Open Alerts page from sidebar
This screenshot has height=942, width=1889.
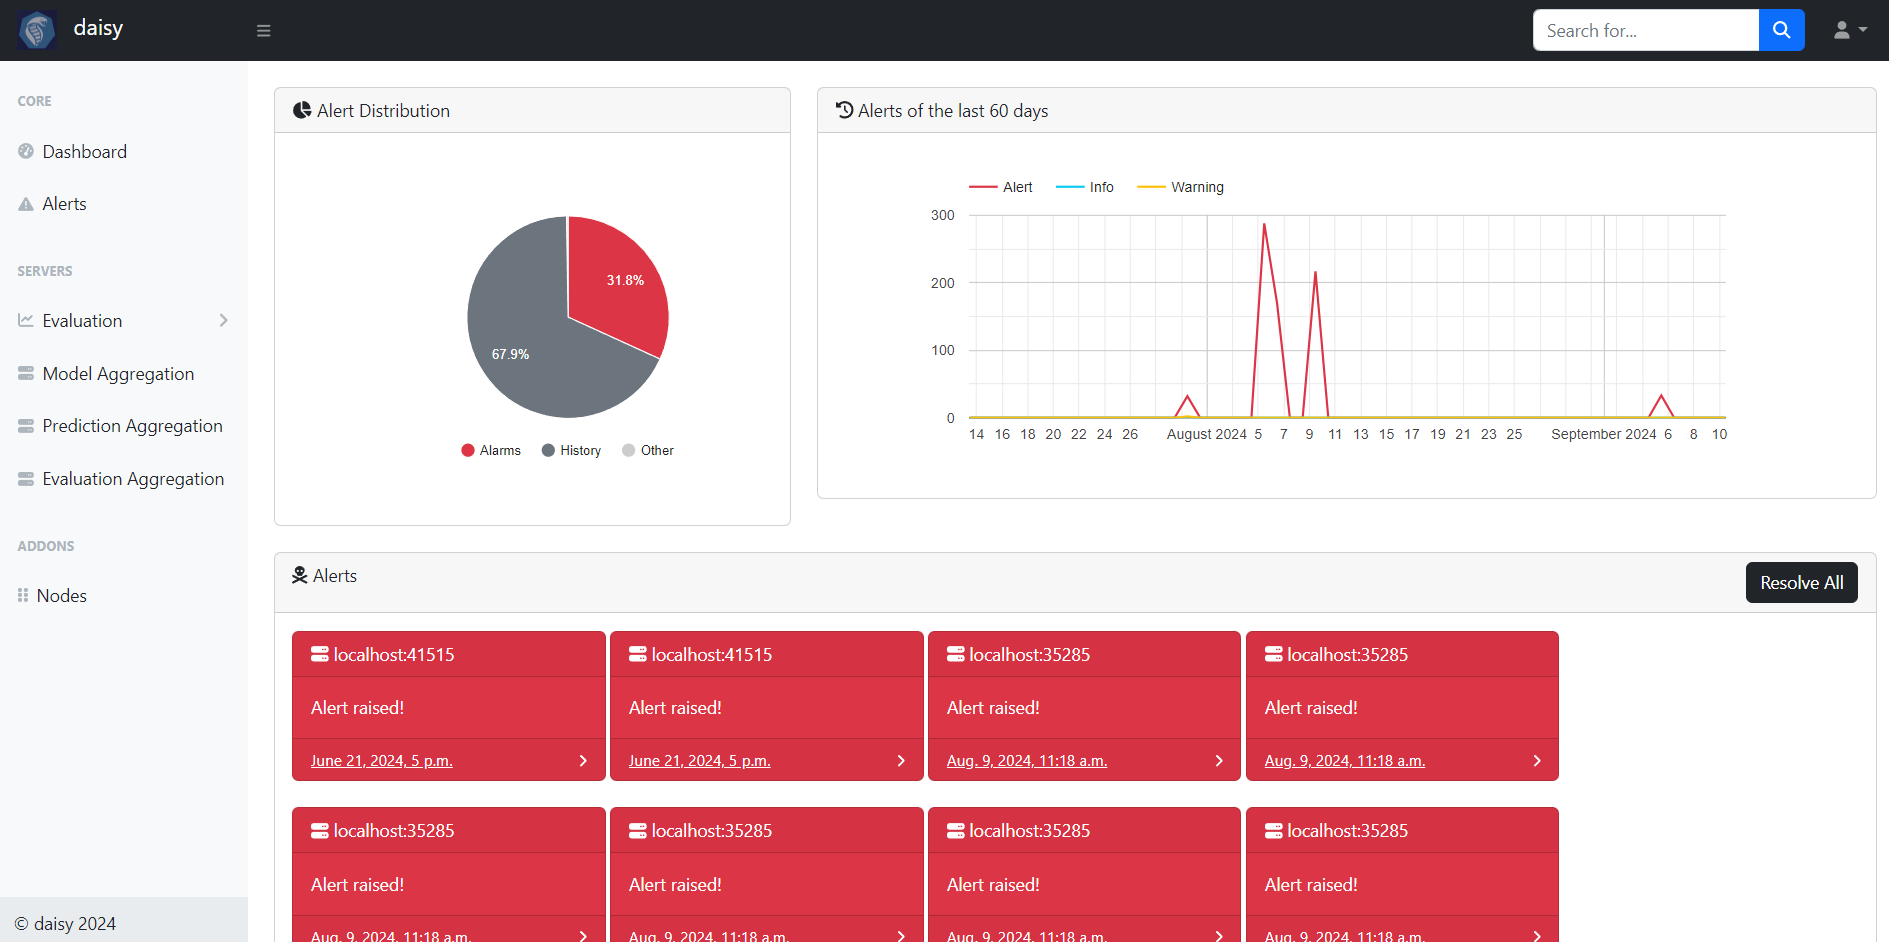pyautogui.click(x=64, y=204)
